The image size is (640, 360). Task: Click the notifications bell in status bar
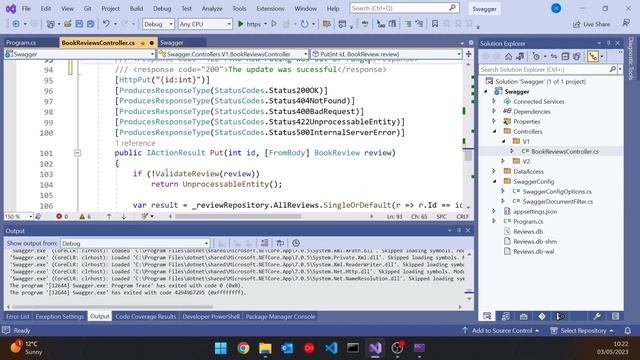[x=628, y=330]
